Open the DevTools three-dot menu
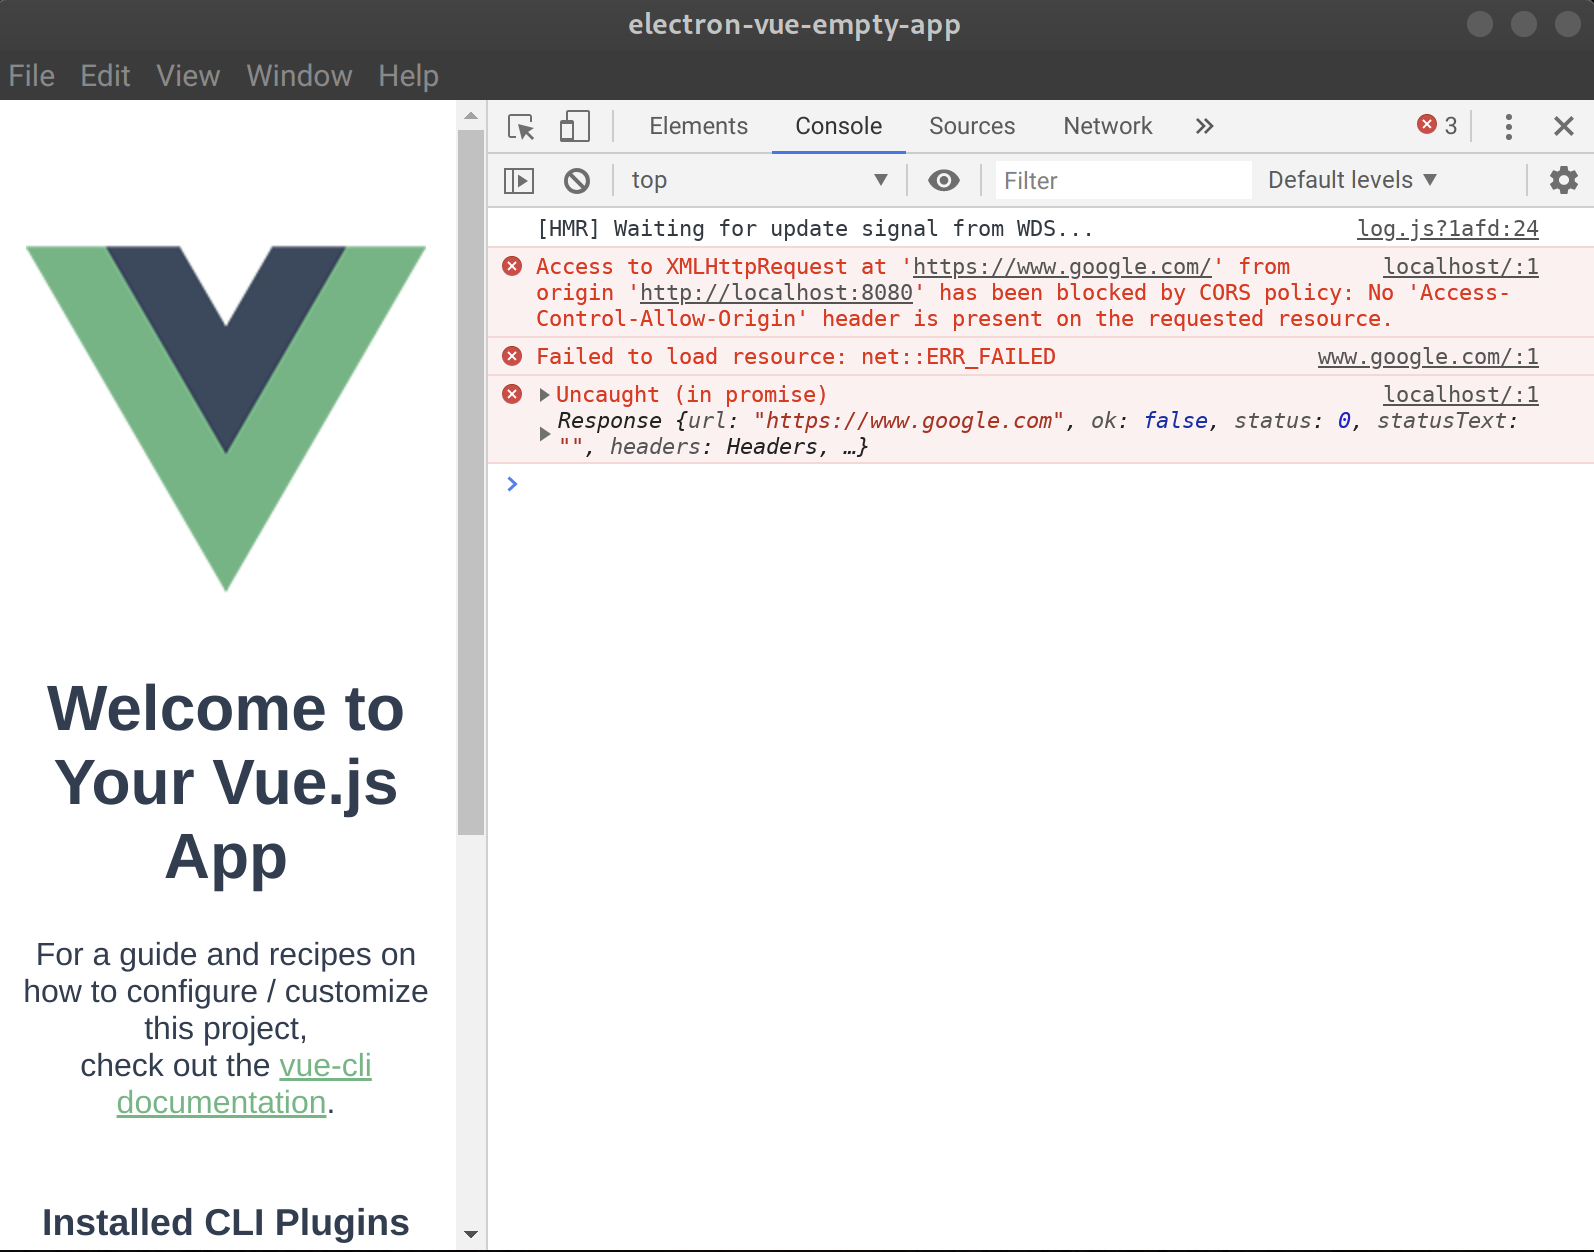The width and height of the screenshot is (1594, 1252). coord(1508,126)
